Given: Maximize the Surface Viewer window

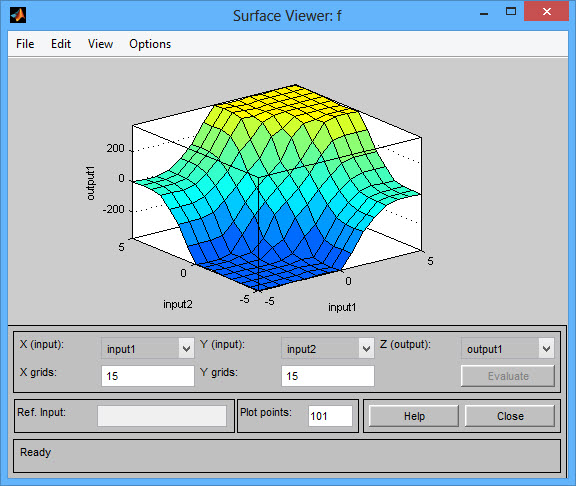Looking at the screenshot, I should (x=511, y=12).
